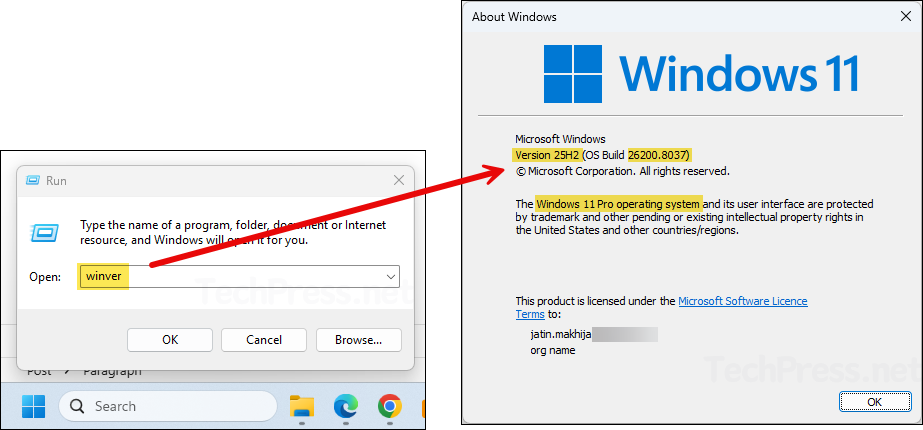923x430 pixels.
Task: Click 'Windows 11 Pro operating system' text
Action: click(619, 204)
